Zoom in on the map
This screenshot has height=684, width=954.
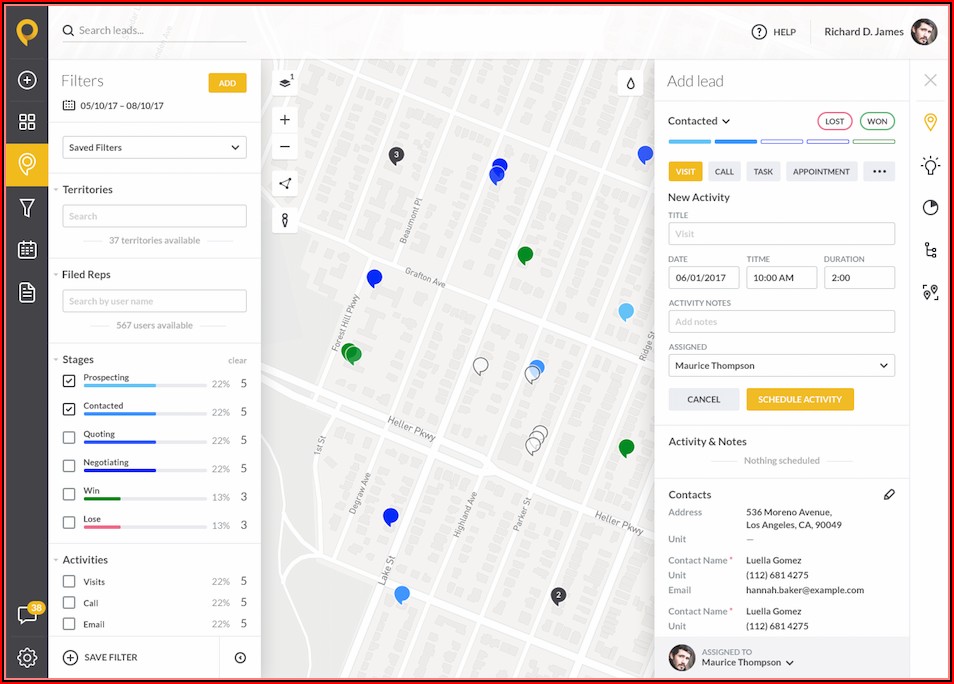285,120
